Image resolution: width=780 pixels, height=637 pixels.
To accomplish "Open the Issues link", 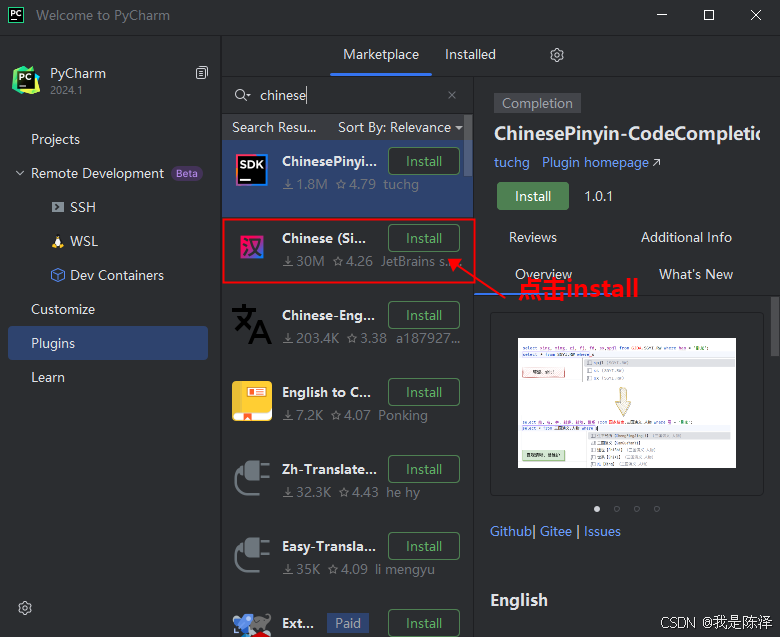I will (602, 532).
